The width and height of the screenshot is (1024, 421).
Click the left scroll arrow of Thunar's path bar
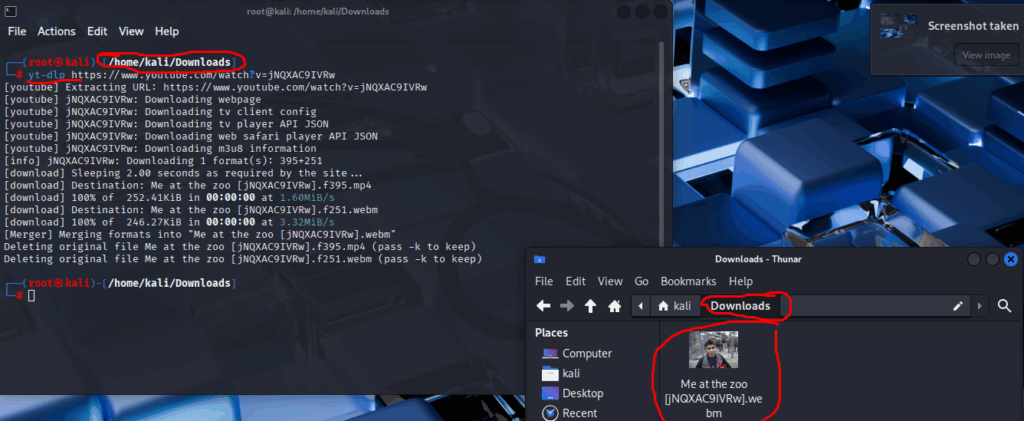tap(641, 305)
